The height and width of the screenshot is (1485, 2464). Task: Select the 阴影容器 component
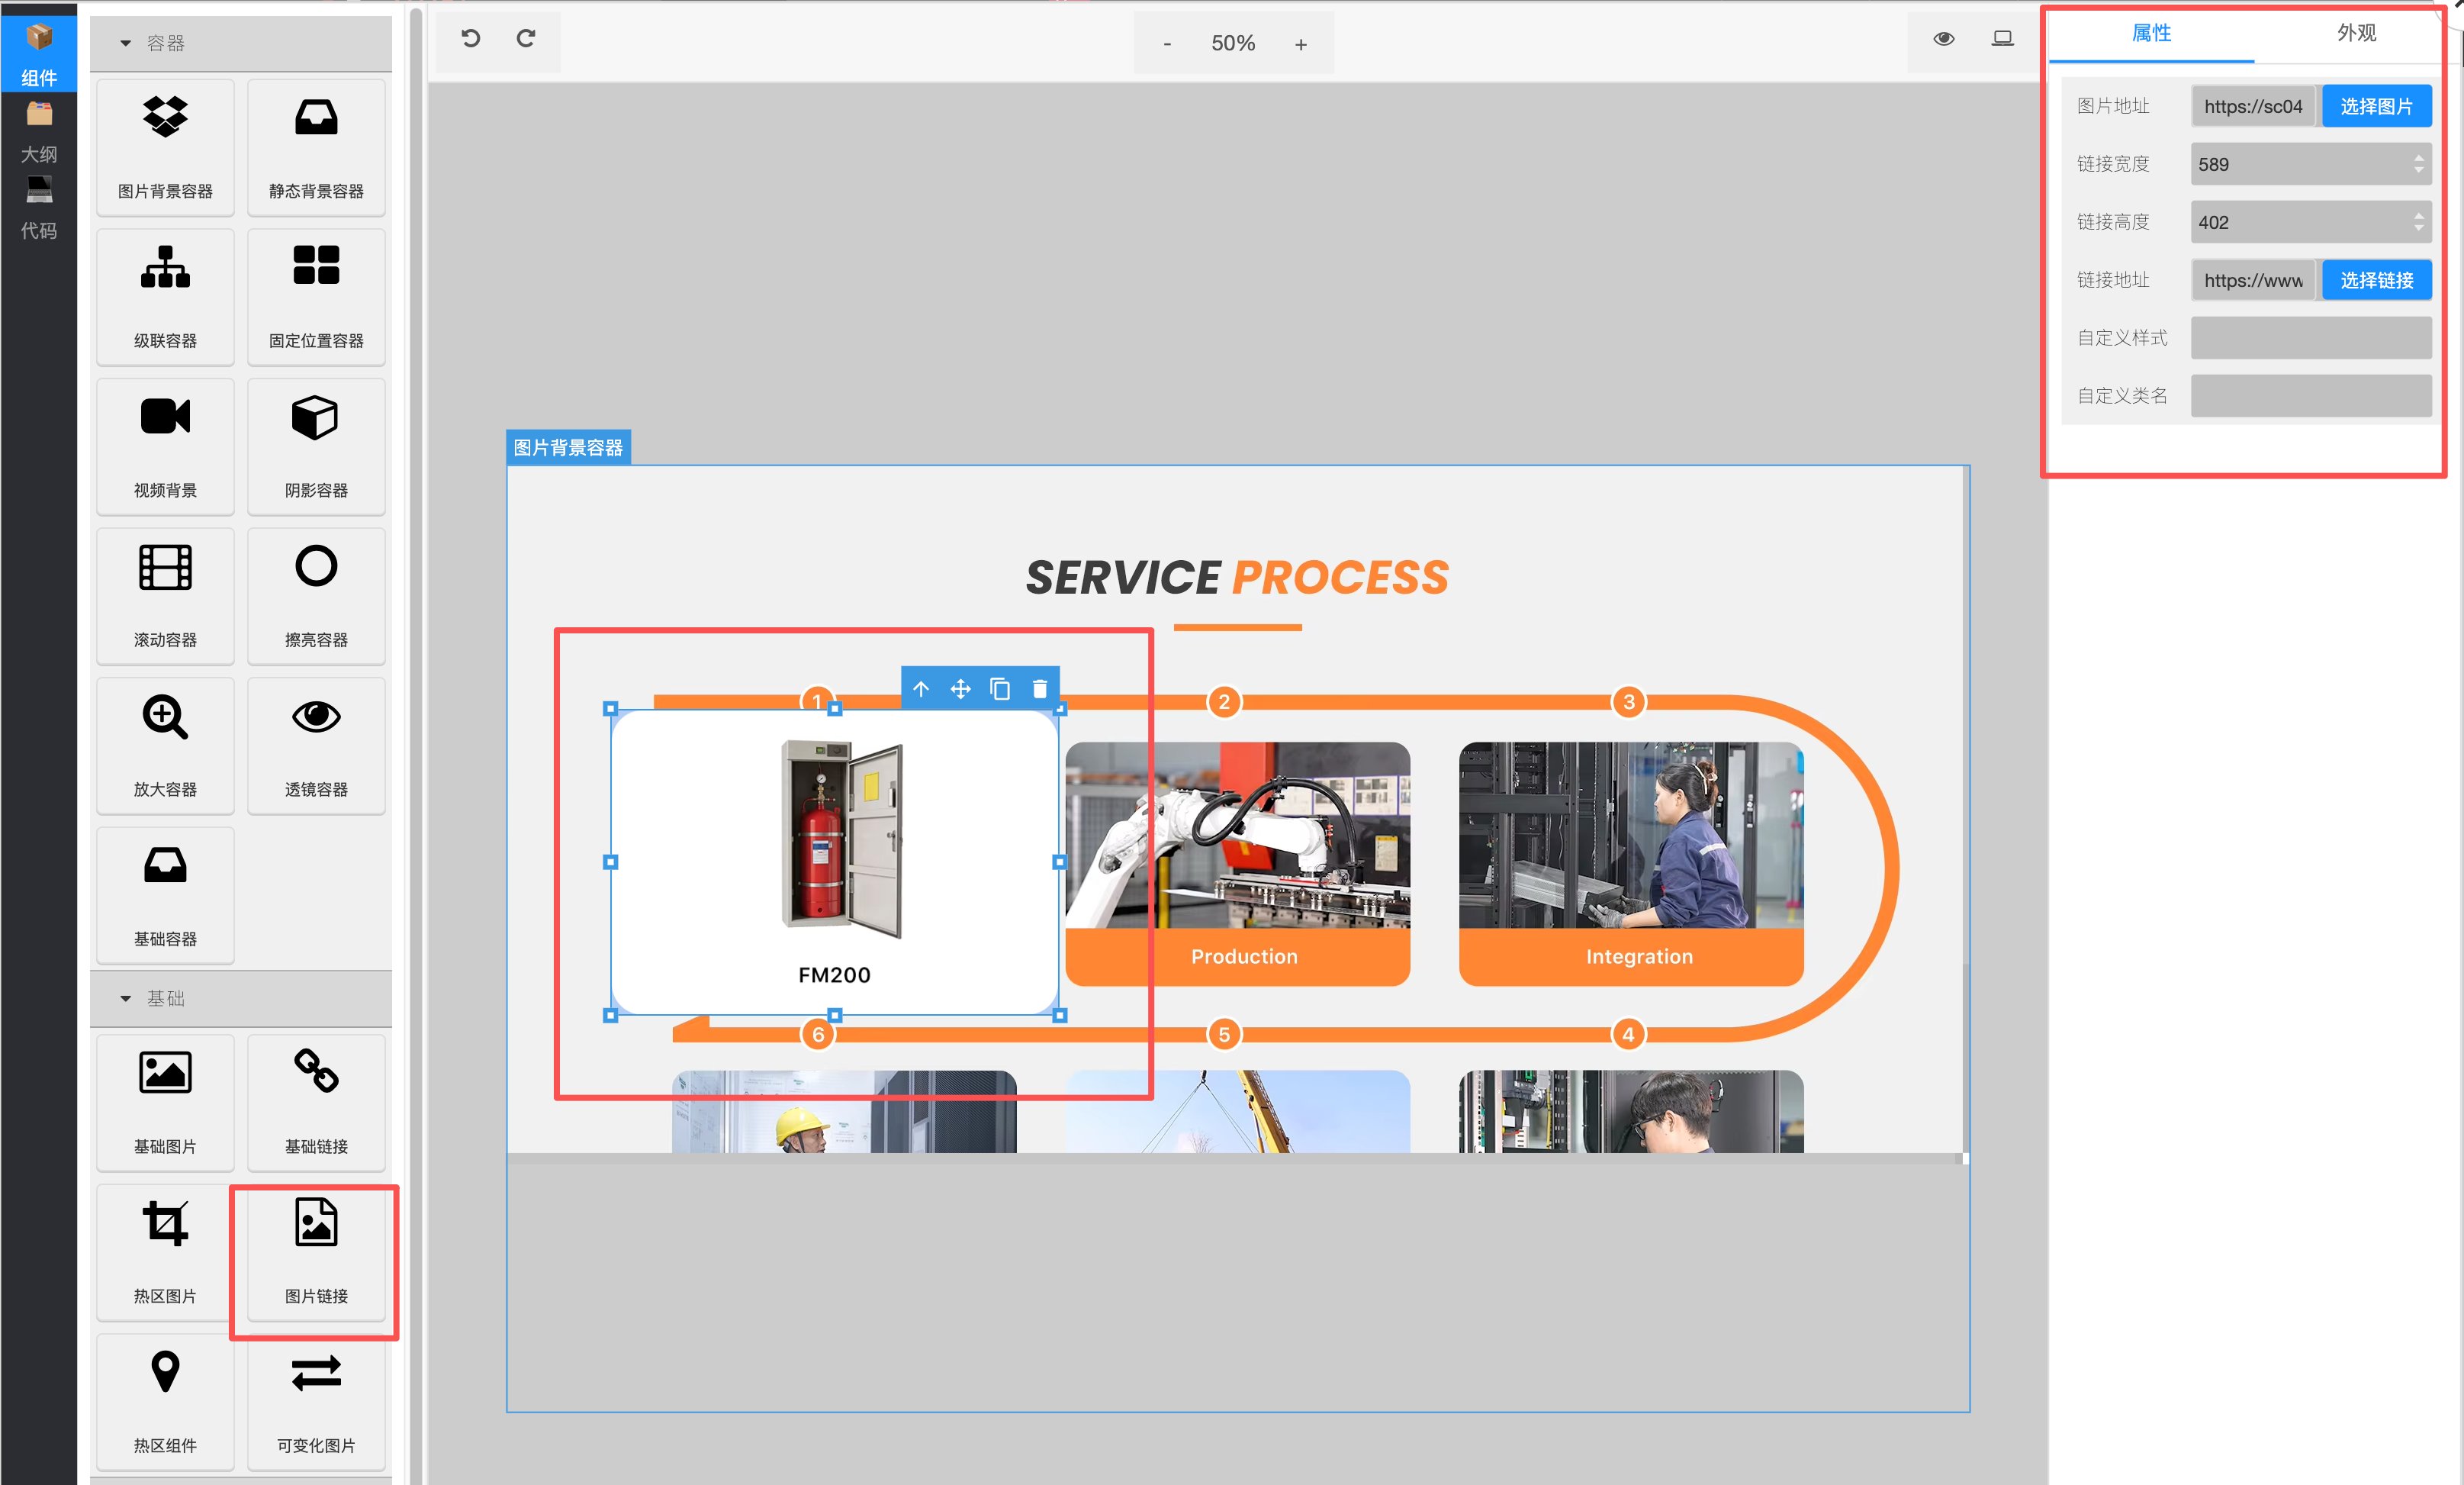pyautogui.click(x=316, y=446)
